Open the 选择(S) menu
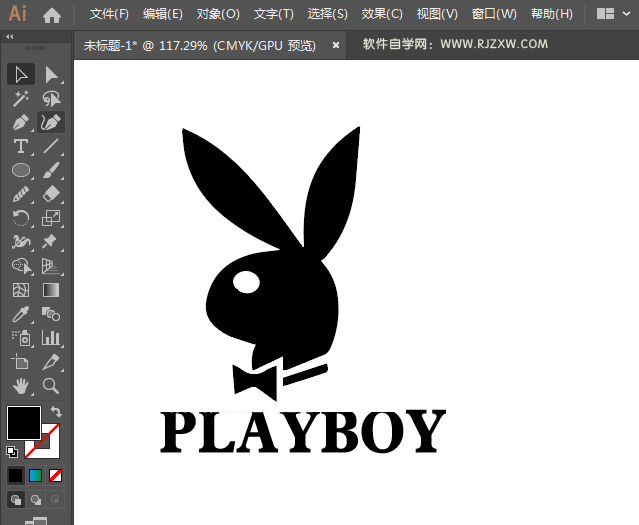Screen dimensions: 639x525 pyautogui.click(x=328, y=14)
